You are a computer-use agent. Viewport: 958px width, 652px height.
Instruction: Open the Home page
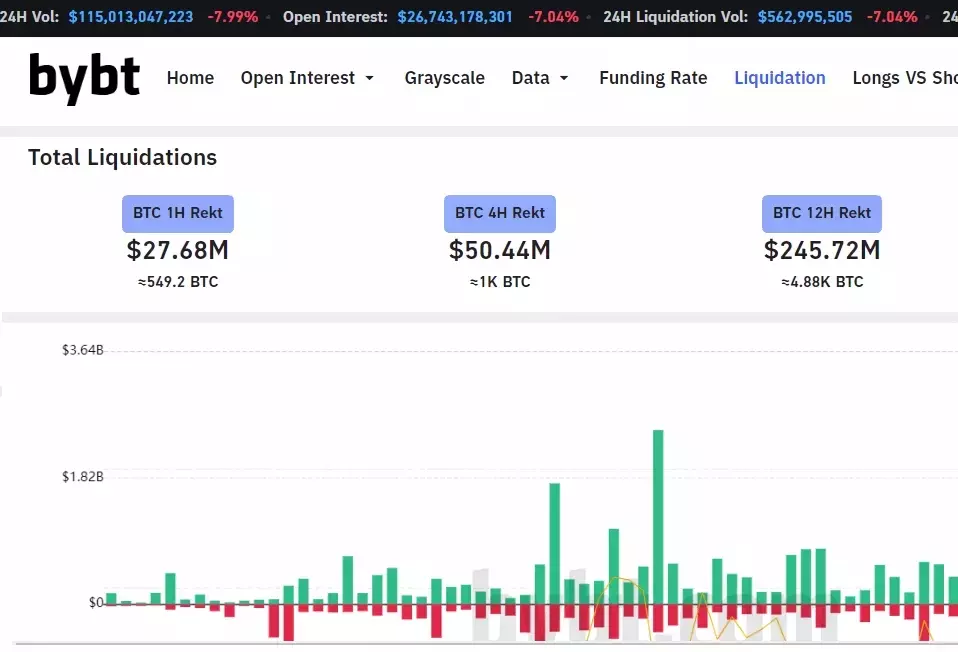pos(191,78)
